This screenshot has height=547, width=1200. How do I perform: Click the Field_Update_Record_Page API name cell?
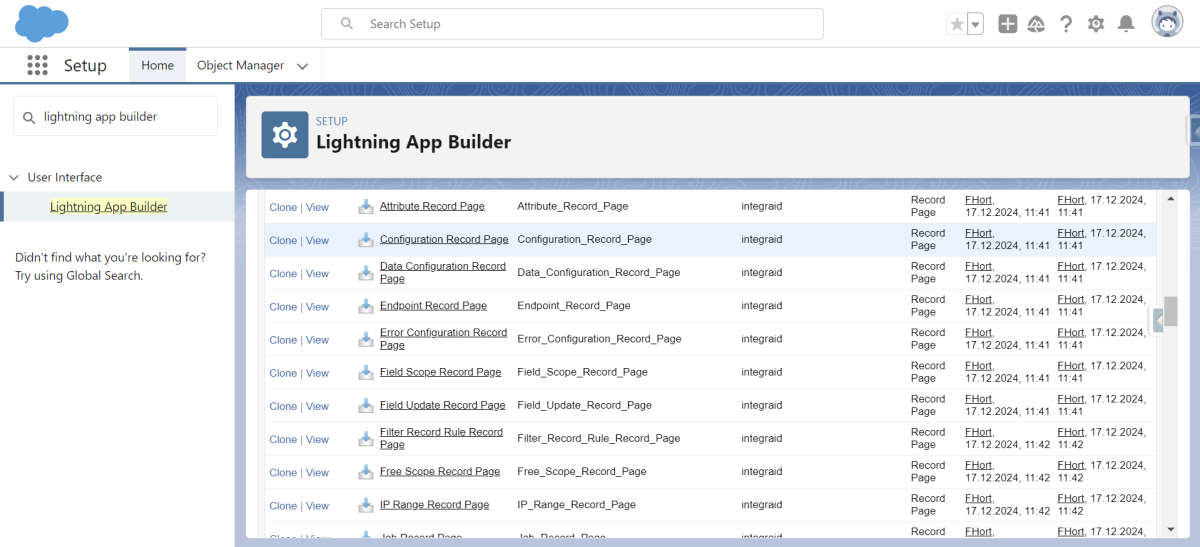(x=584, y=405)
